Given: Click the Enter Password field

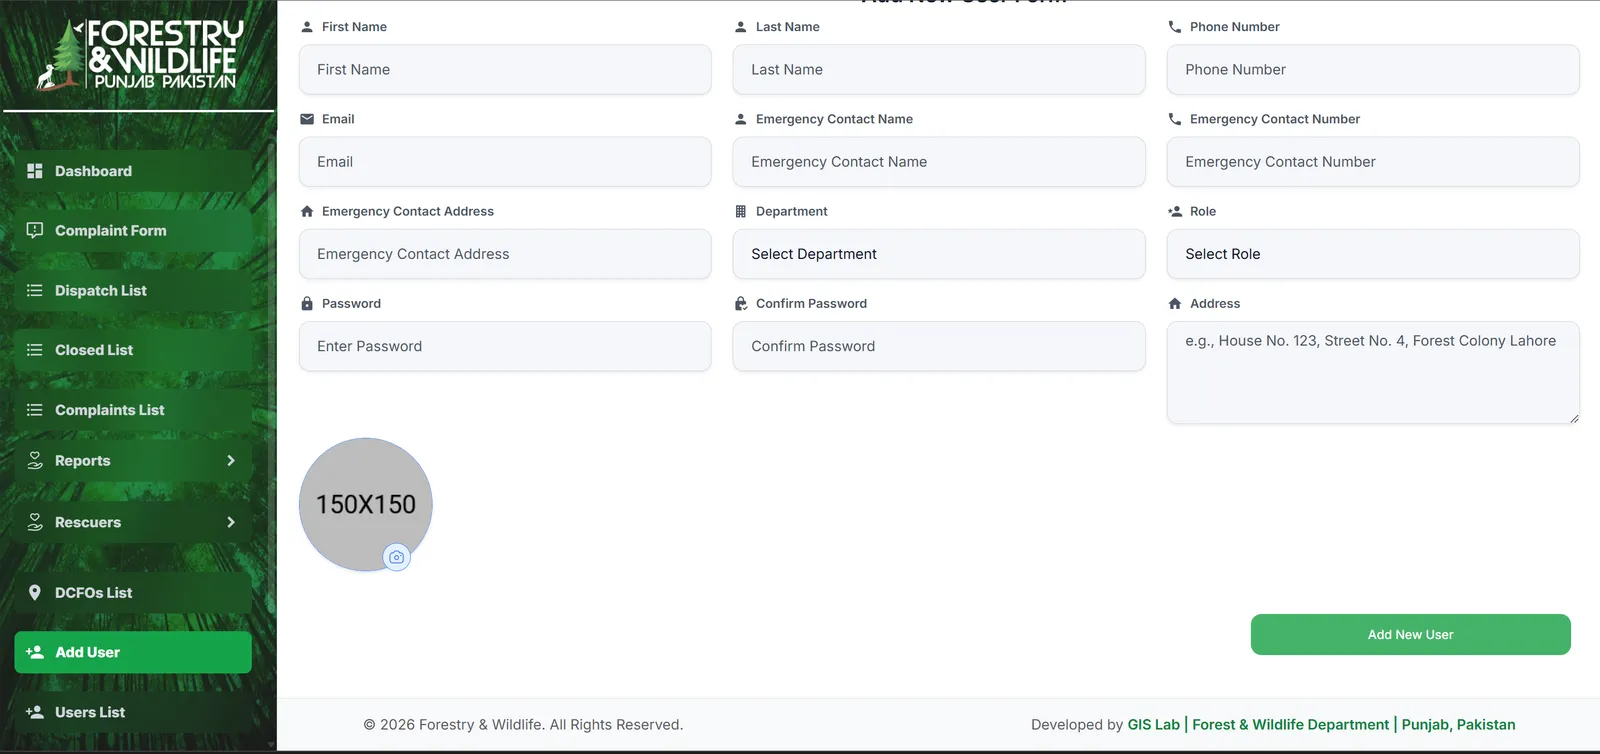Looking at the screenshot, I should [x=505, y=346].
